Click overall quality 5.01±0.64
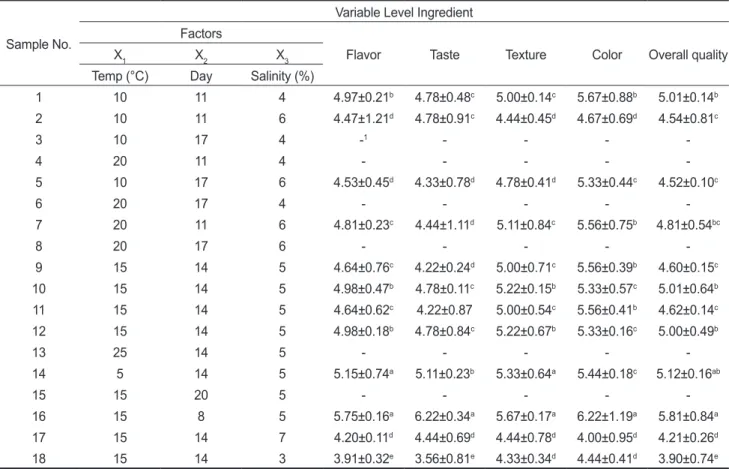This screenshot has height=469, width=729. pyautogui.click(x=688, y=289)
